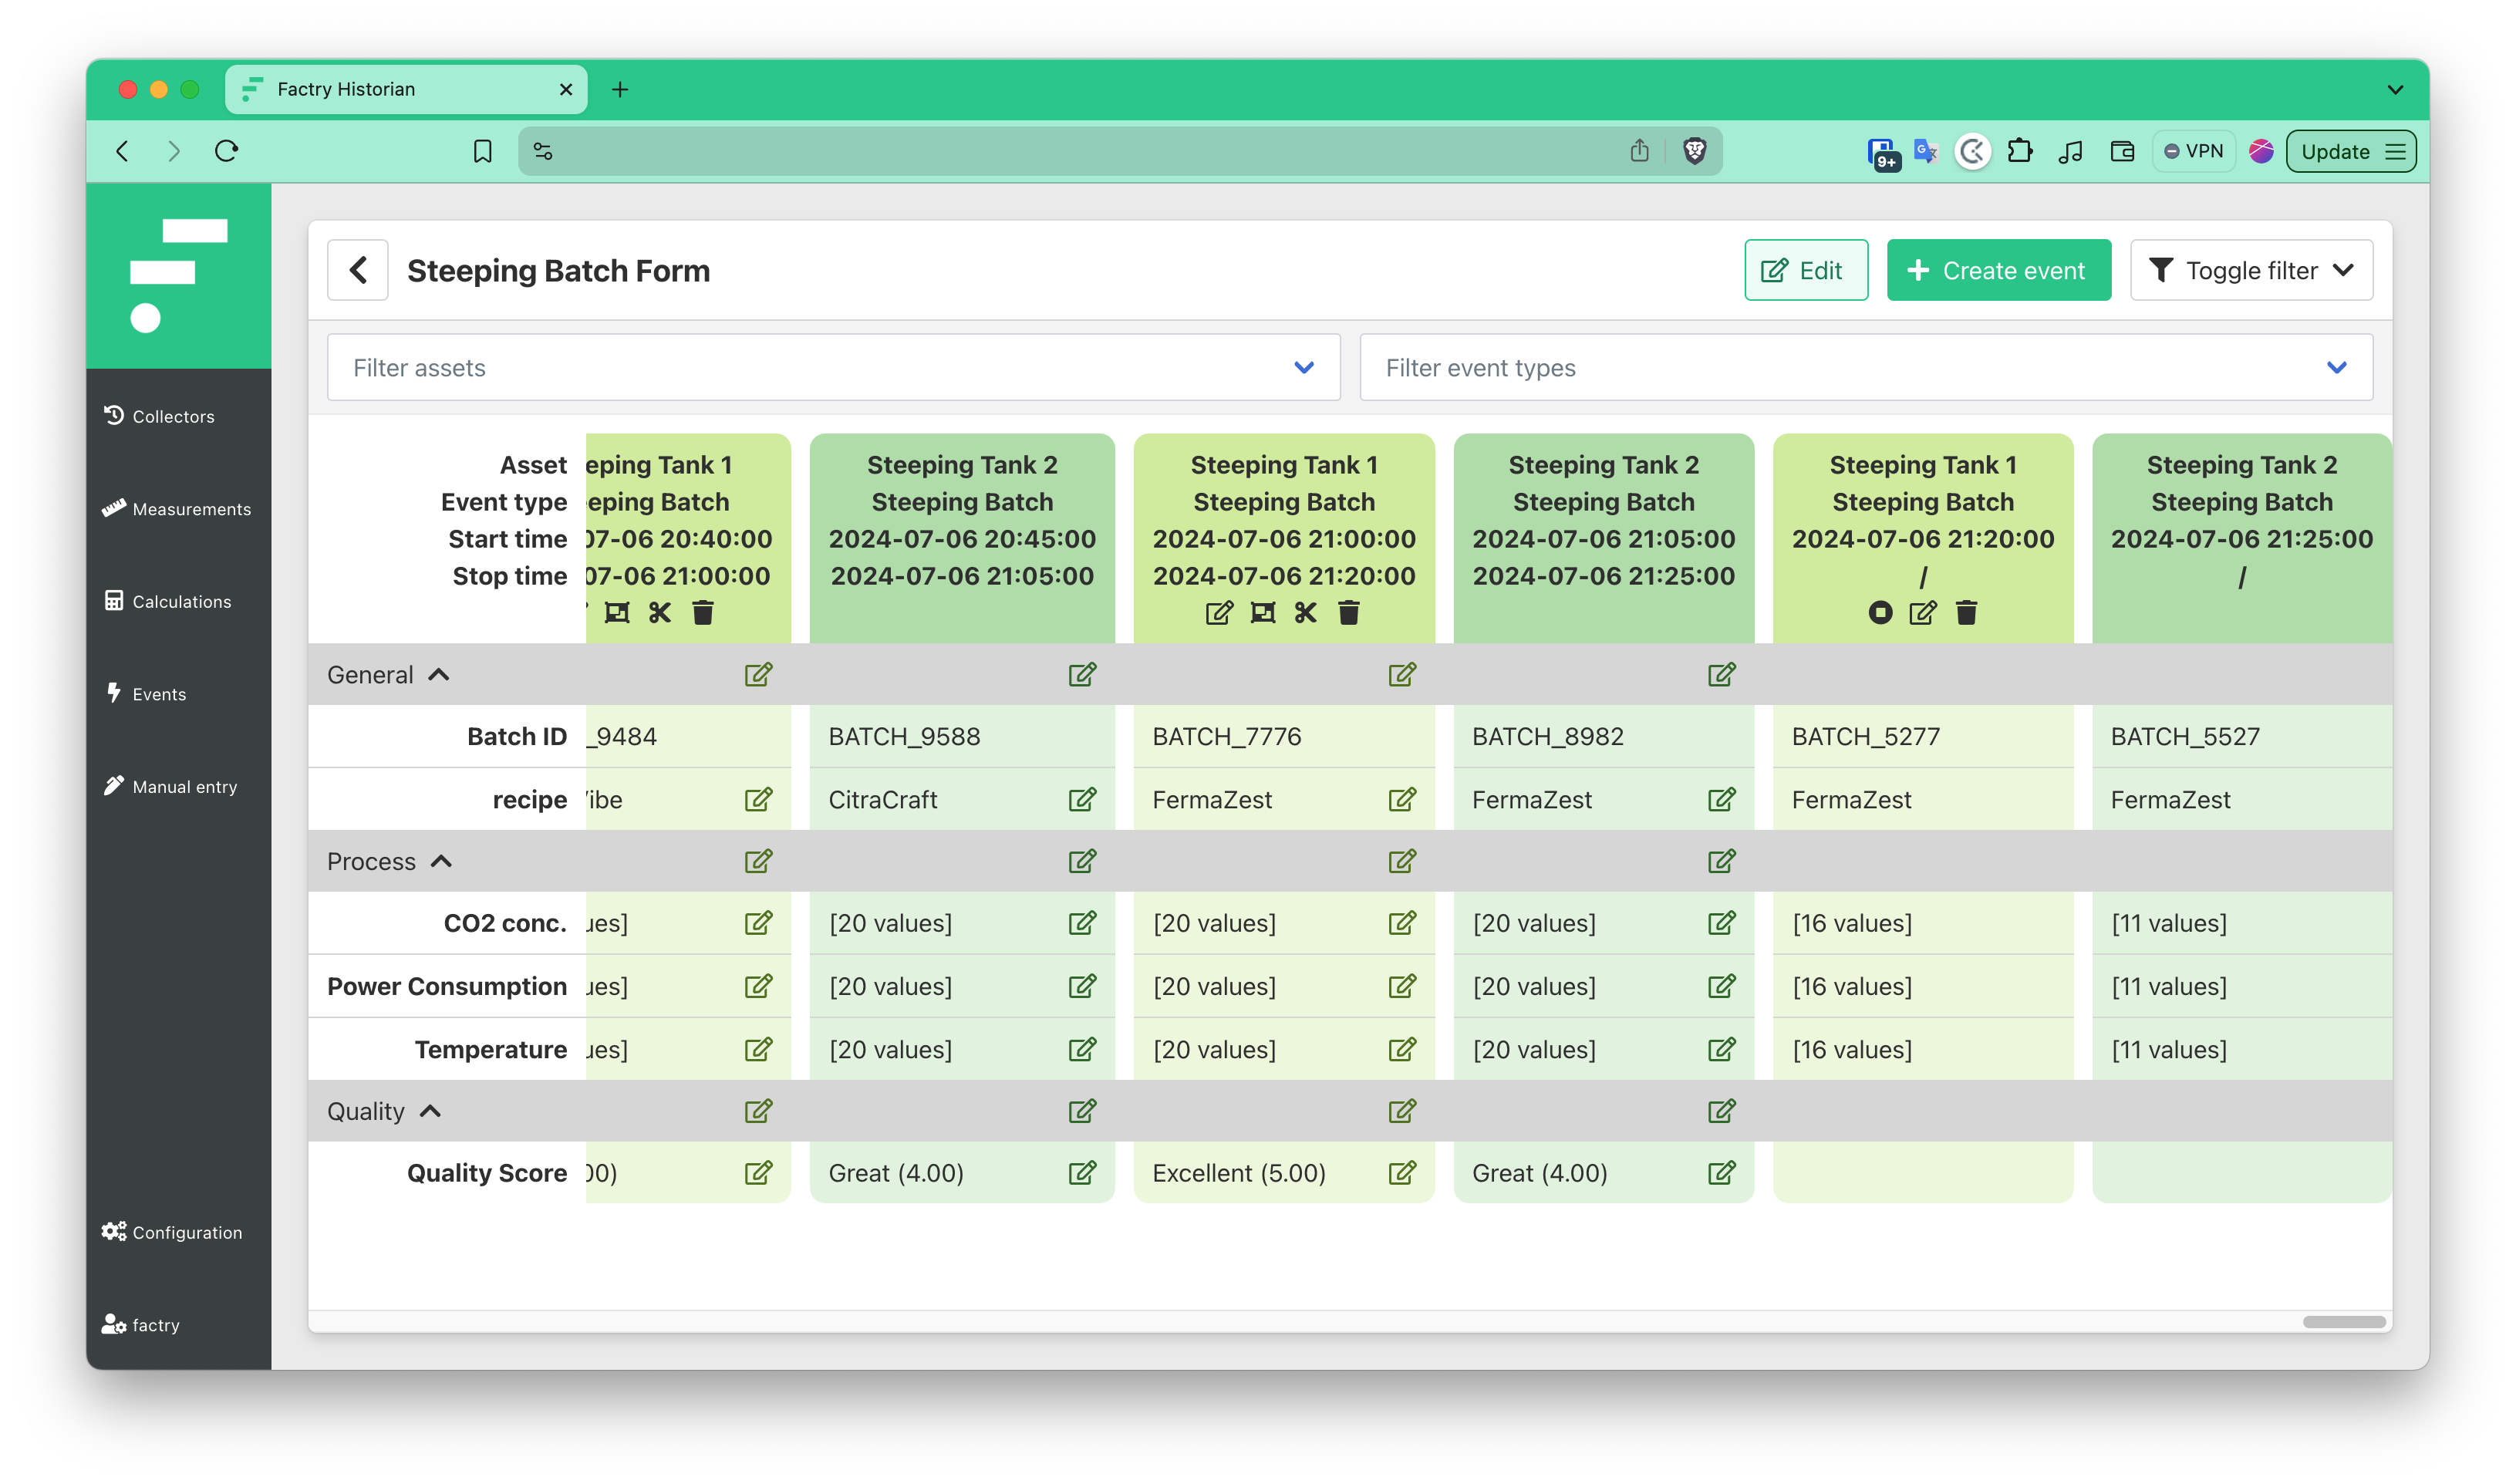Click trash icon on BATCH_5277 event header
The width and height of the screenshot is (2516, 1484).
pyautogui.click(x=1966, y=612)
